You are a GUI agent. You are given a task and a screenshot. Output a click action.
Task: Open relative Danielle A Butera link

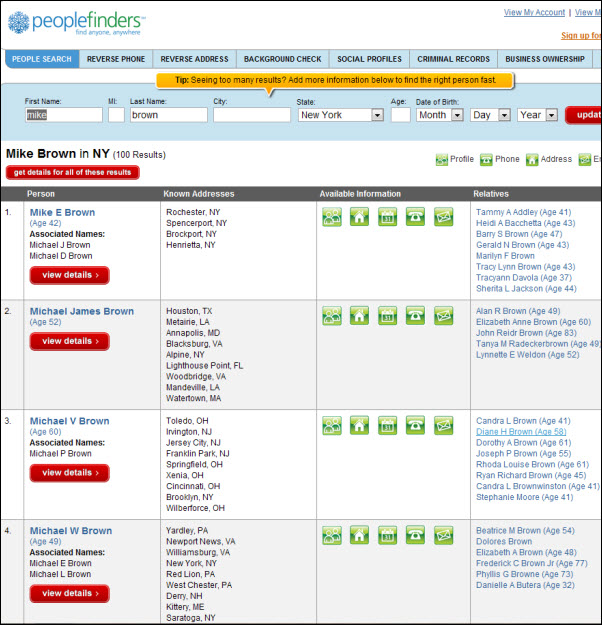(525, 585)
